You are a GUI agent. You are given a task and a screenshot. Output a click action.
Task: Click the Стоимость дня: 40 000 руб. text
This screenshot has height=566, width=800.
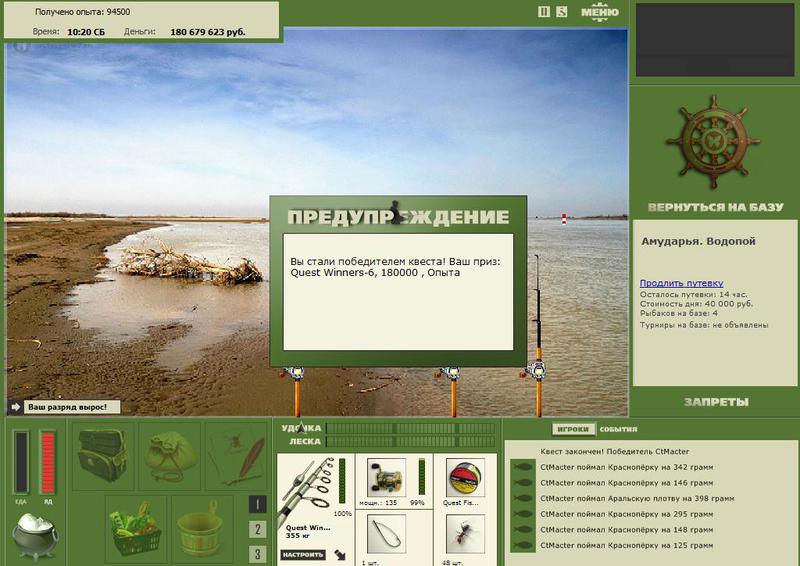point(696,304)
